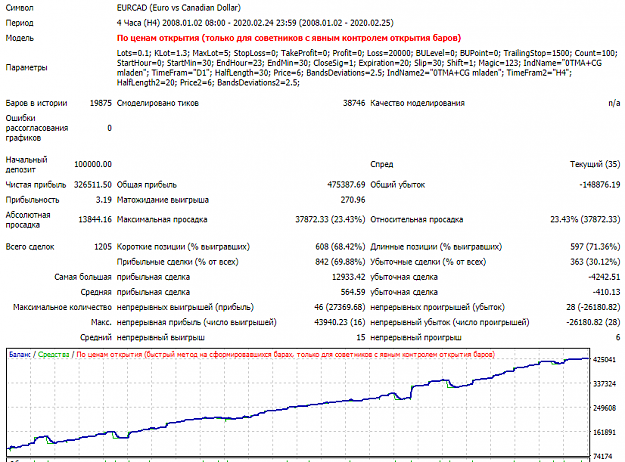This screenshot has width=625, height=462.
Task: Click the balance curve in the equity chart
Action: click(x=299, y=406)
